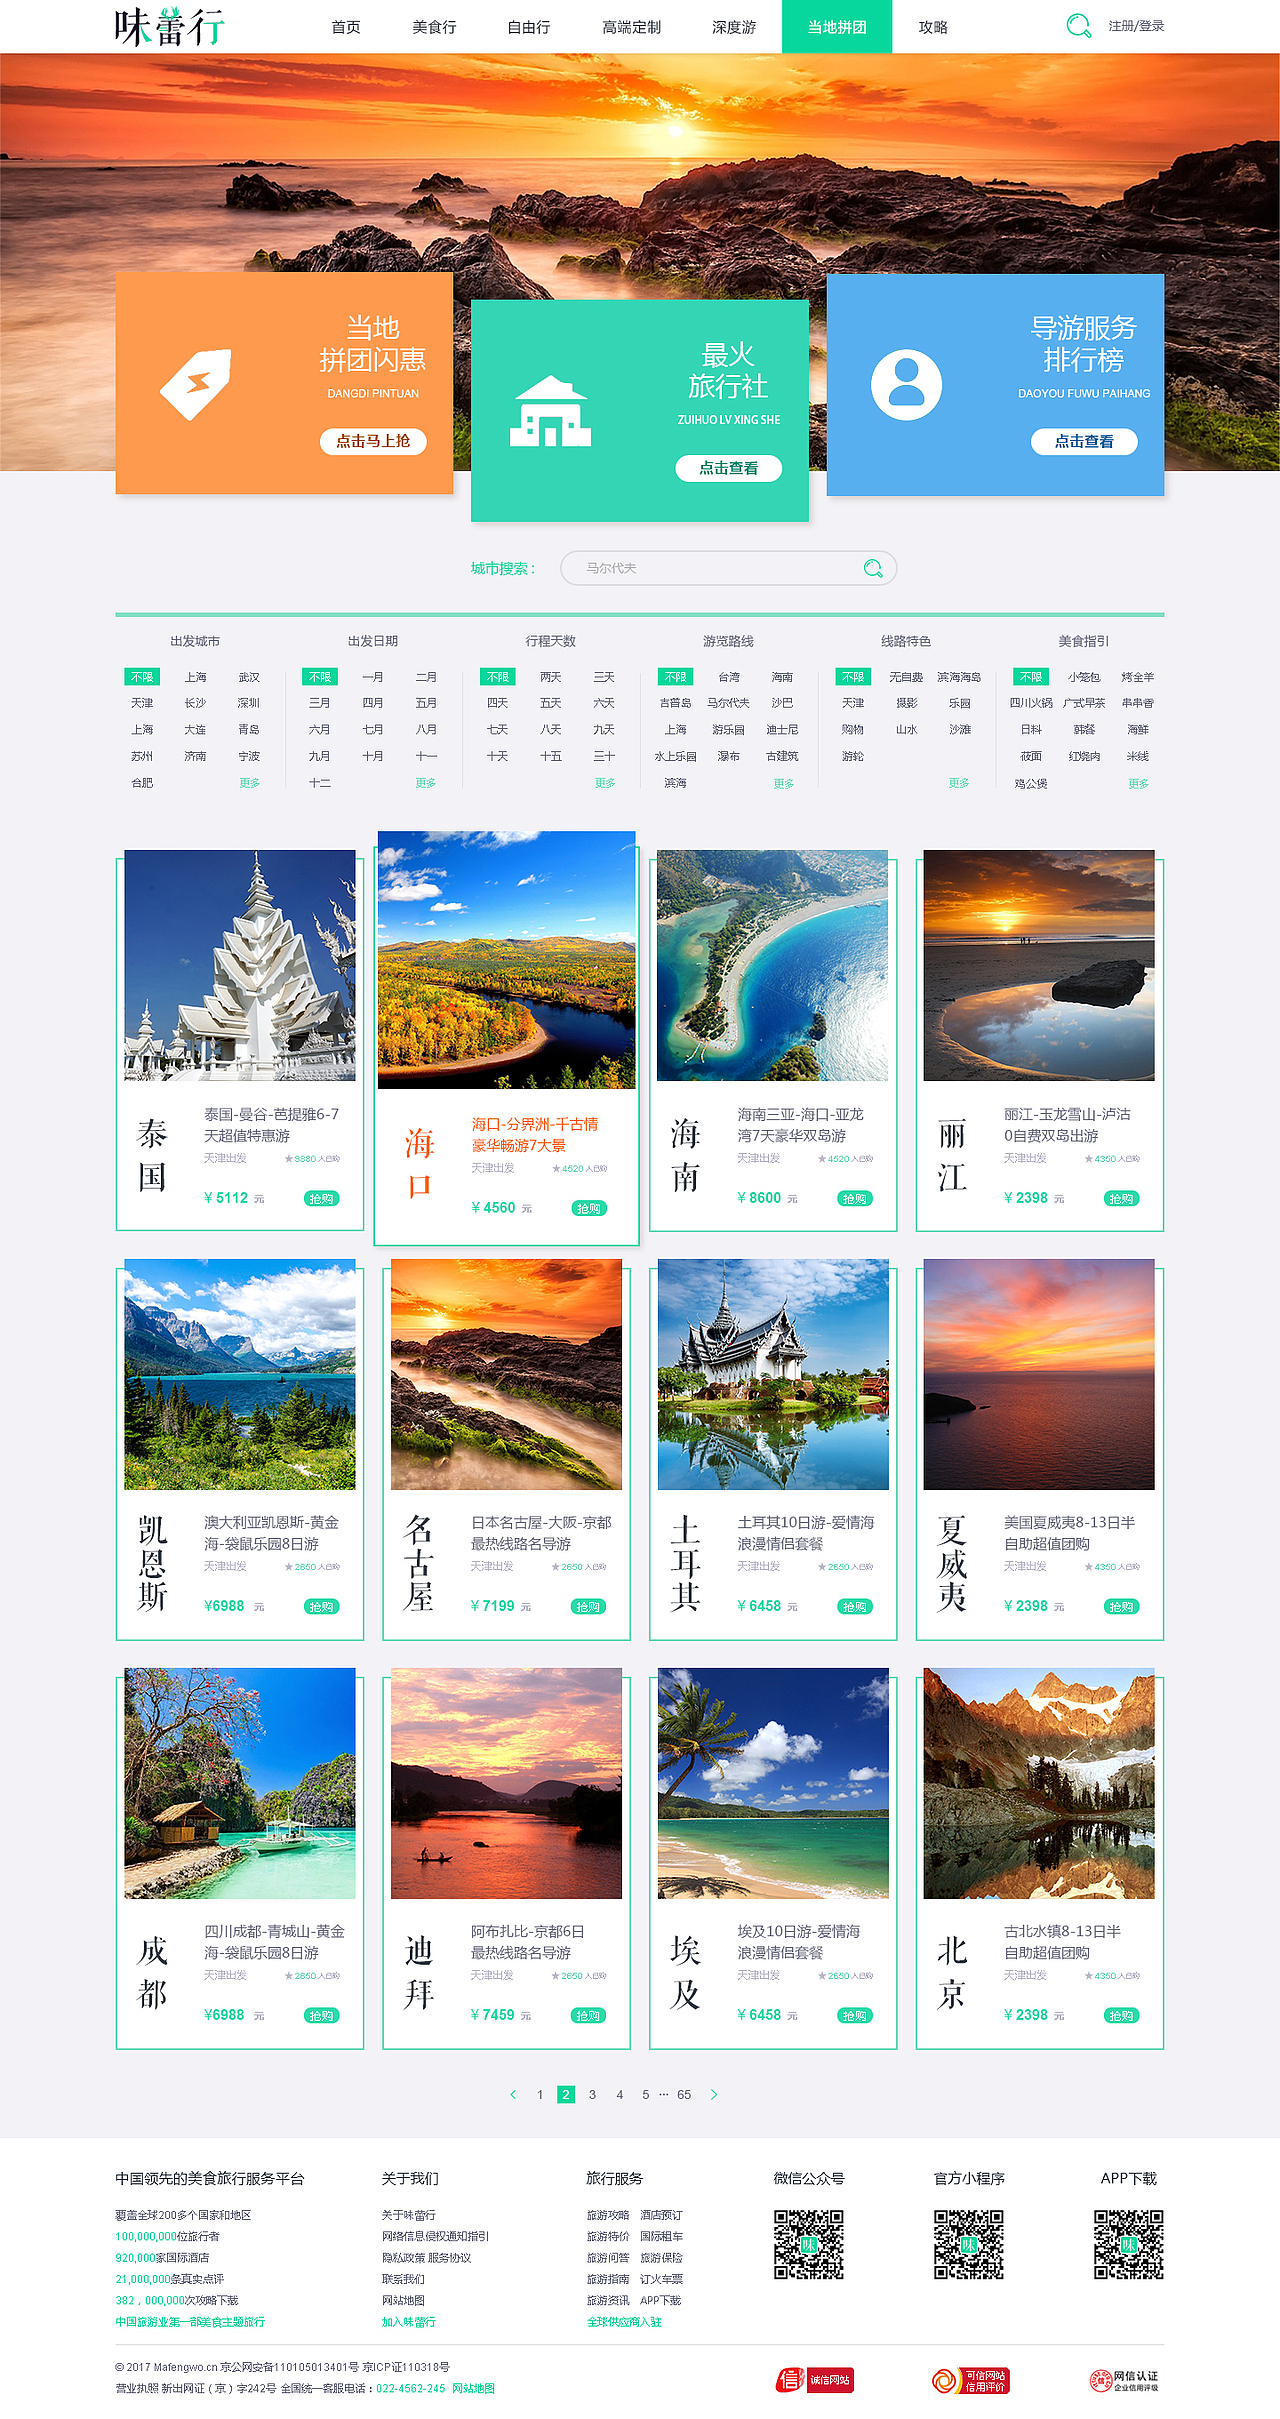Expand 更多 under 出发城市
The image size is (1280, 2419).
pos(249,783)
